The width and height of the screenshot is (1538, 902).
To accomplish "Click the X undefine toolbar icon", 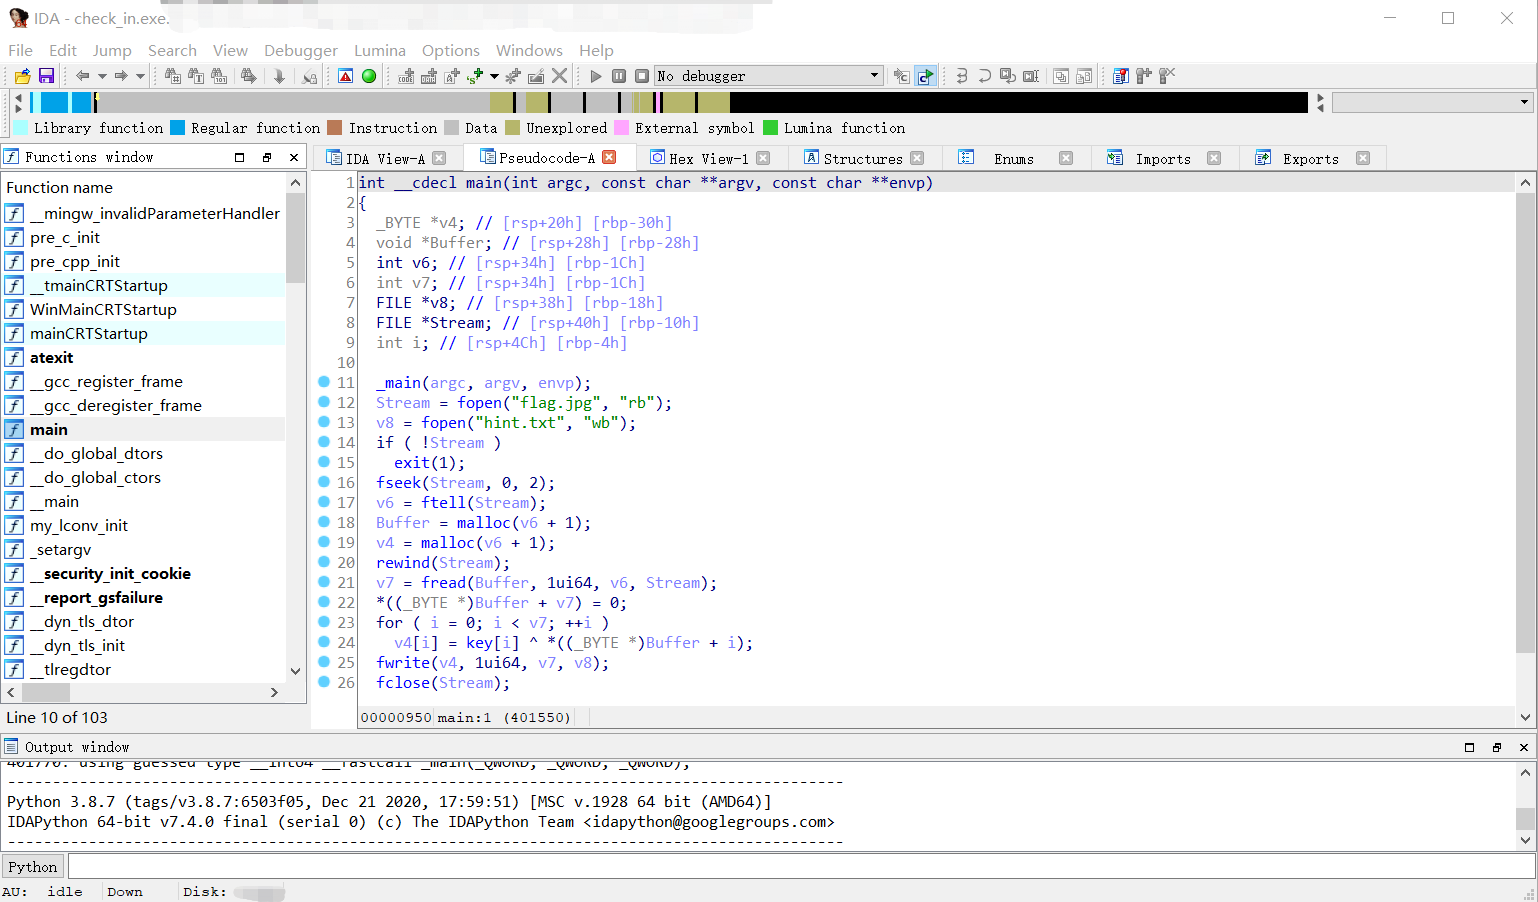I will click(559, 76).
